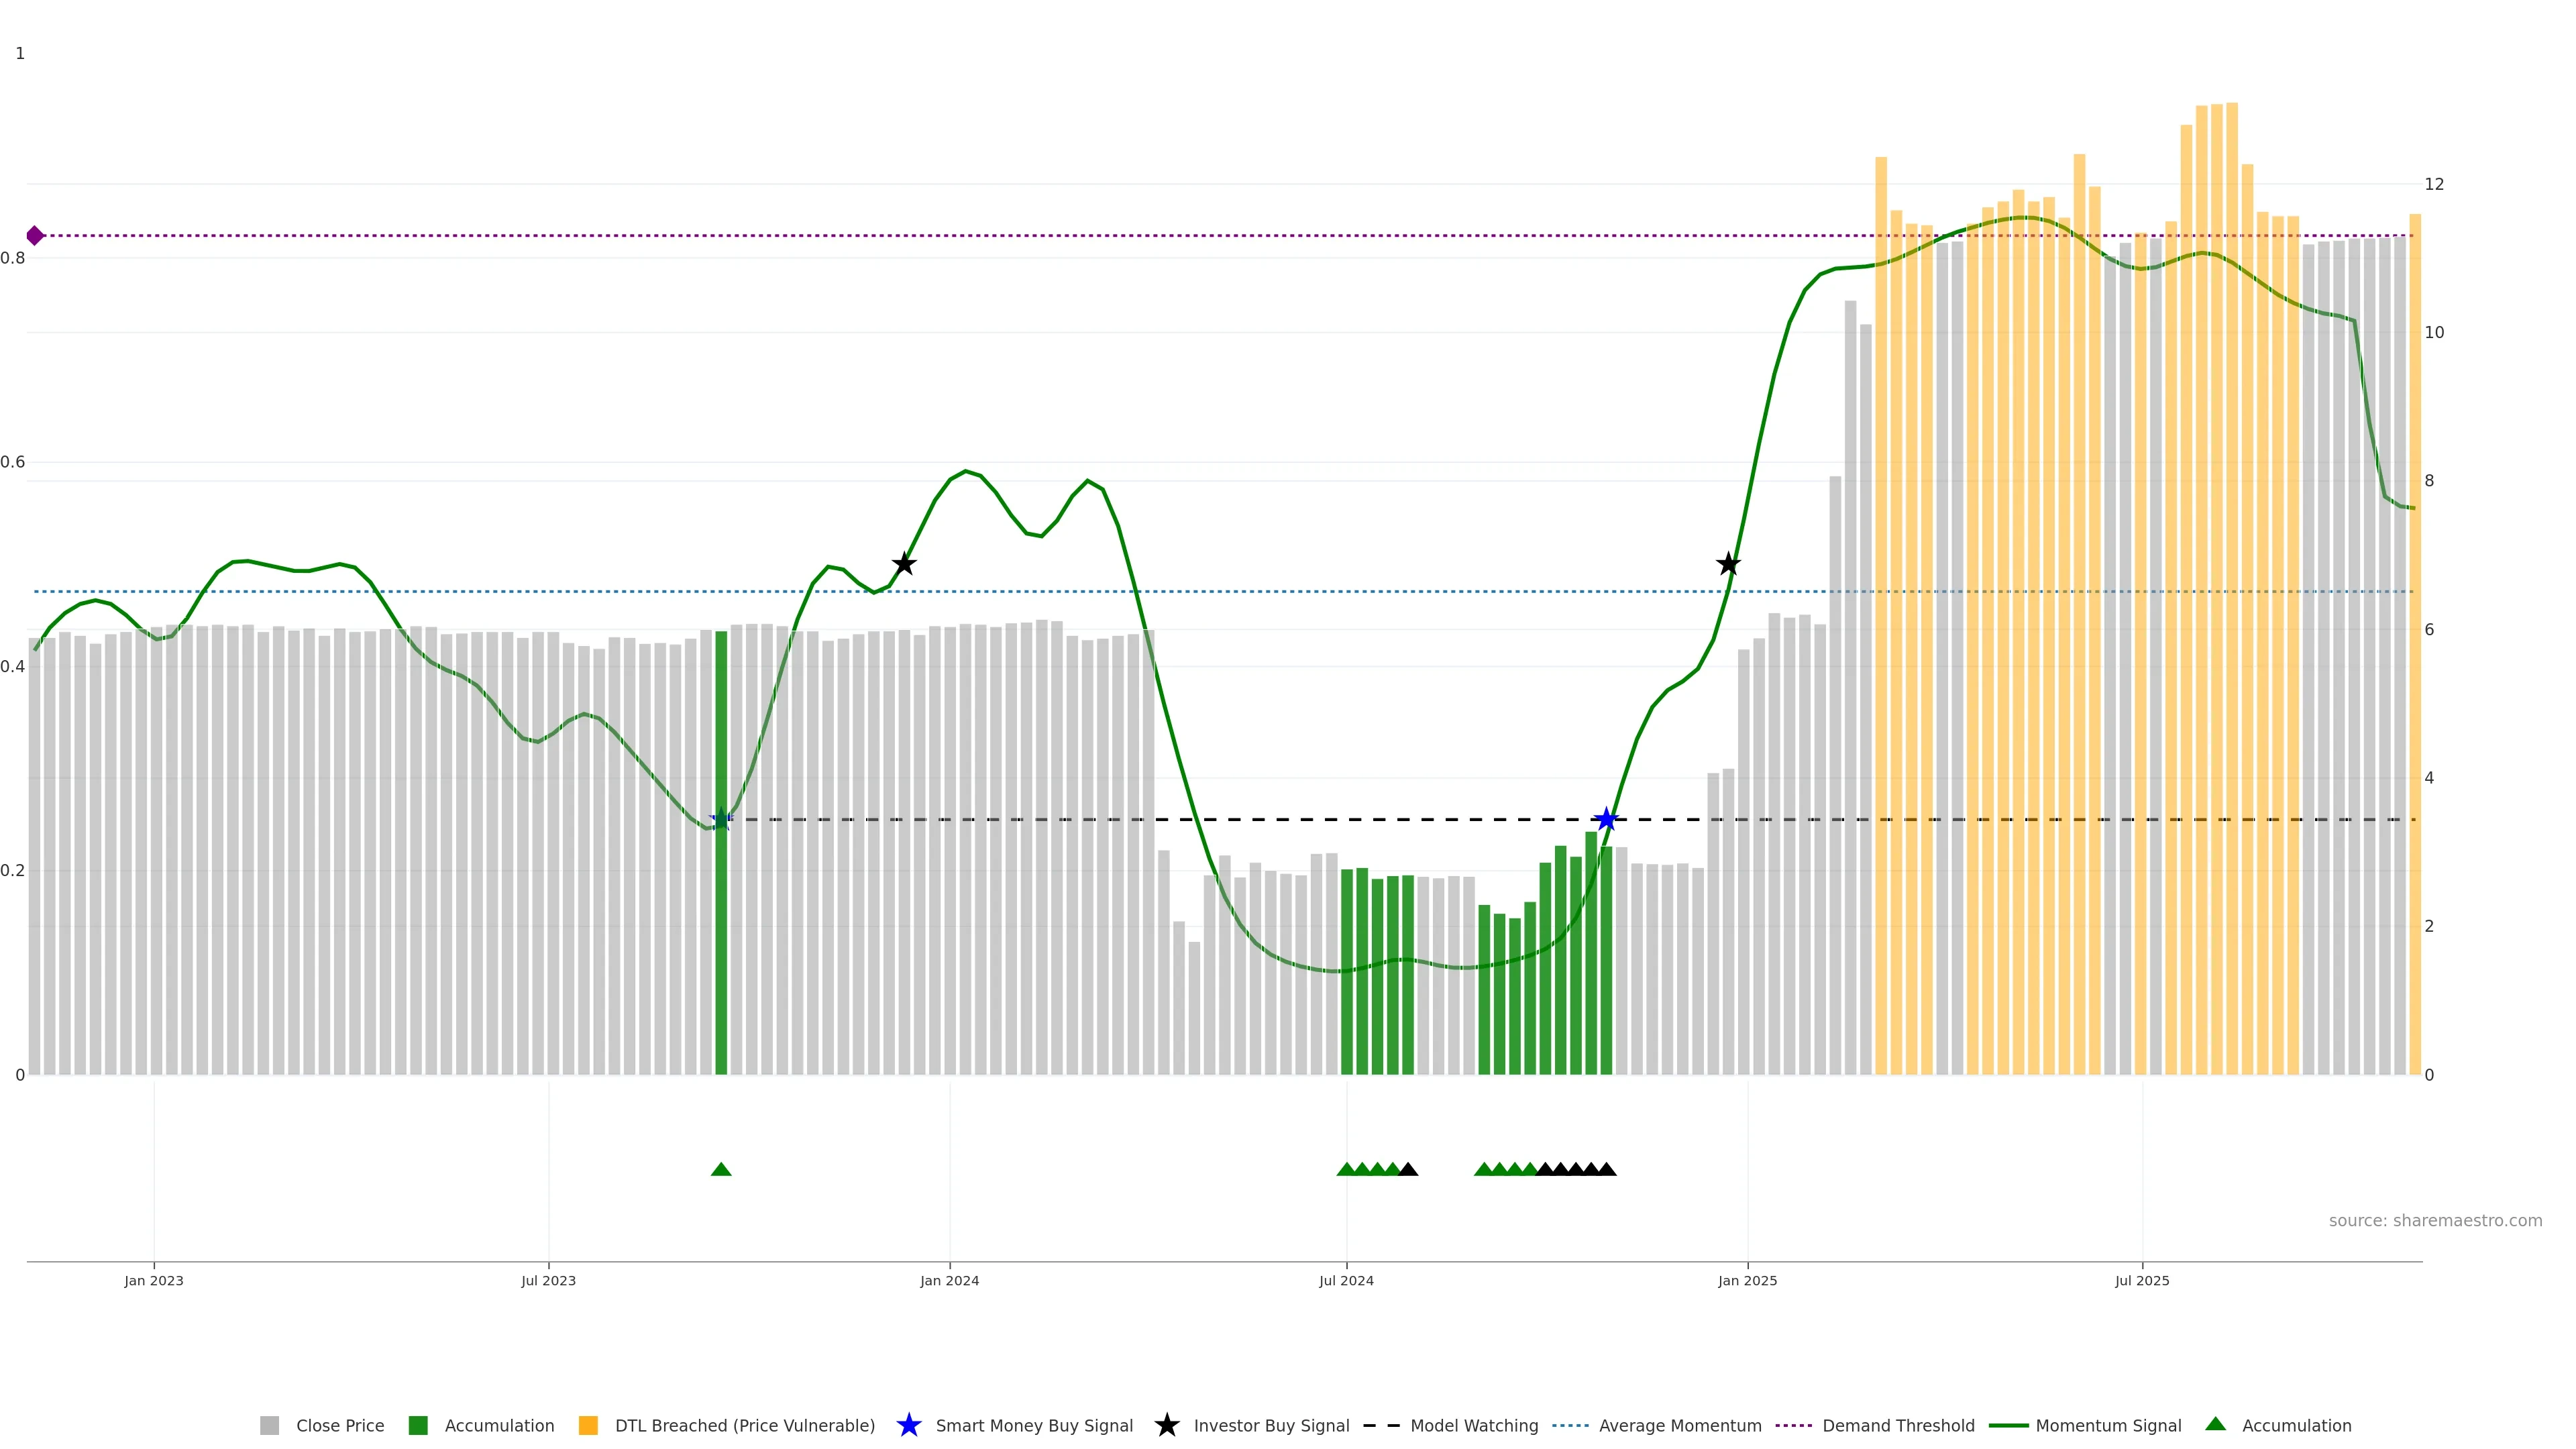This screenshot has height=1449, width=2576.
Task: Click Average Momentum legend label
Action: (1680, 1426)
